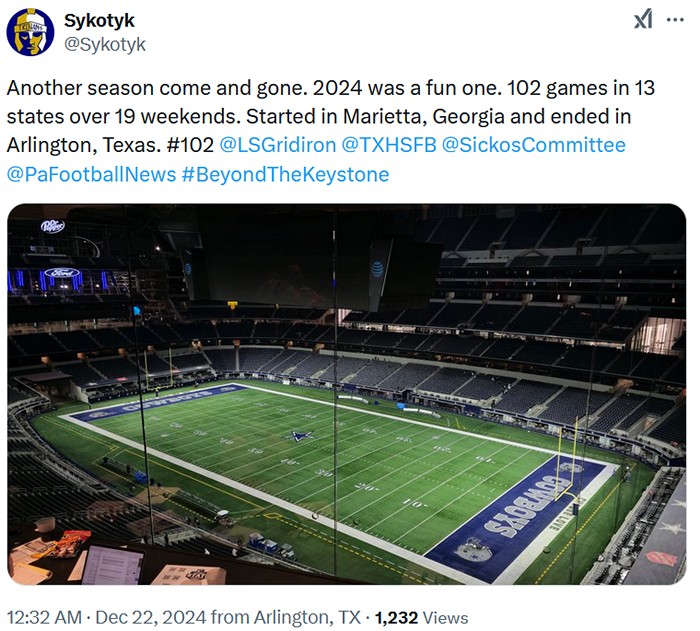This screenshot has width=700, height=631.
Task: Open the stadium photo attachment
Action: click(347, 394)
